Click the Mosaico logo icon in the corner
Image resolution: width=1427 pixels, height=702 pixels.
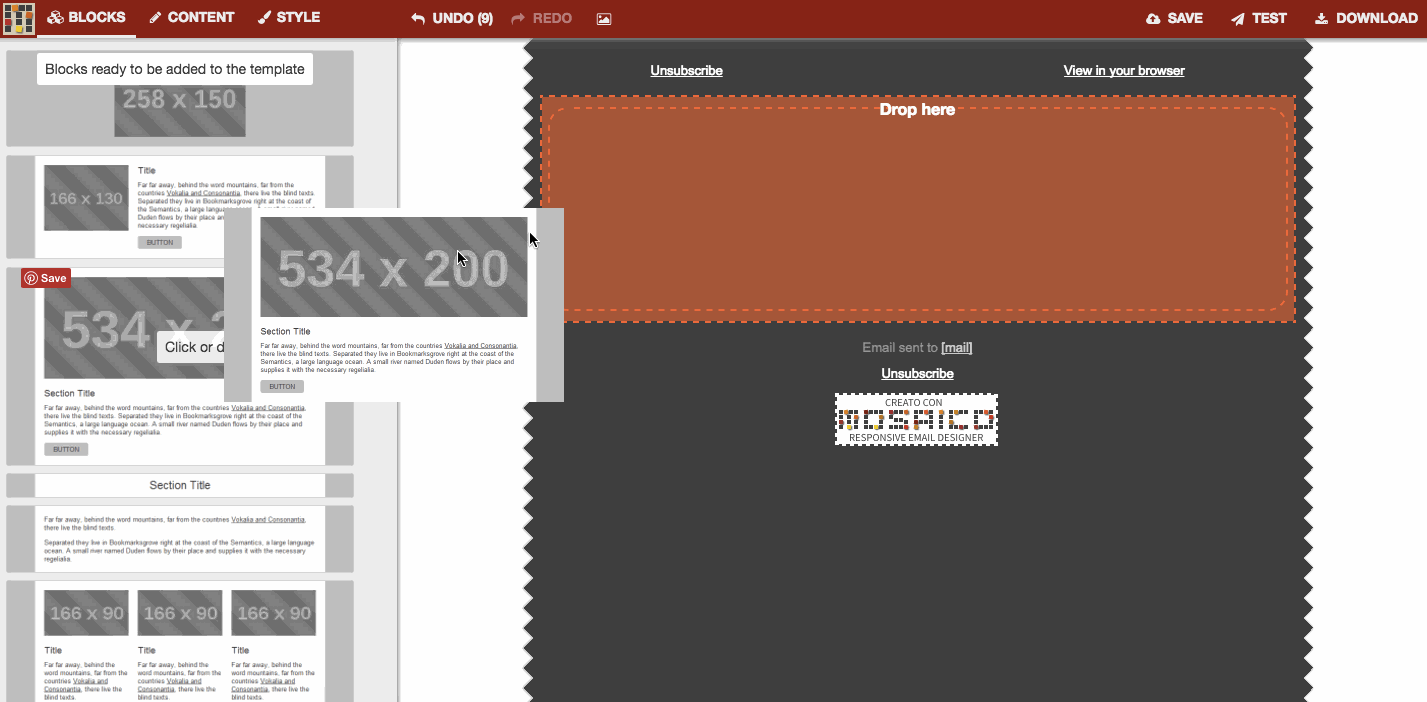[x=18, y=19]
